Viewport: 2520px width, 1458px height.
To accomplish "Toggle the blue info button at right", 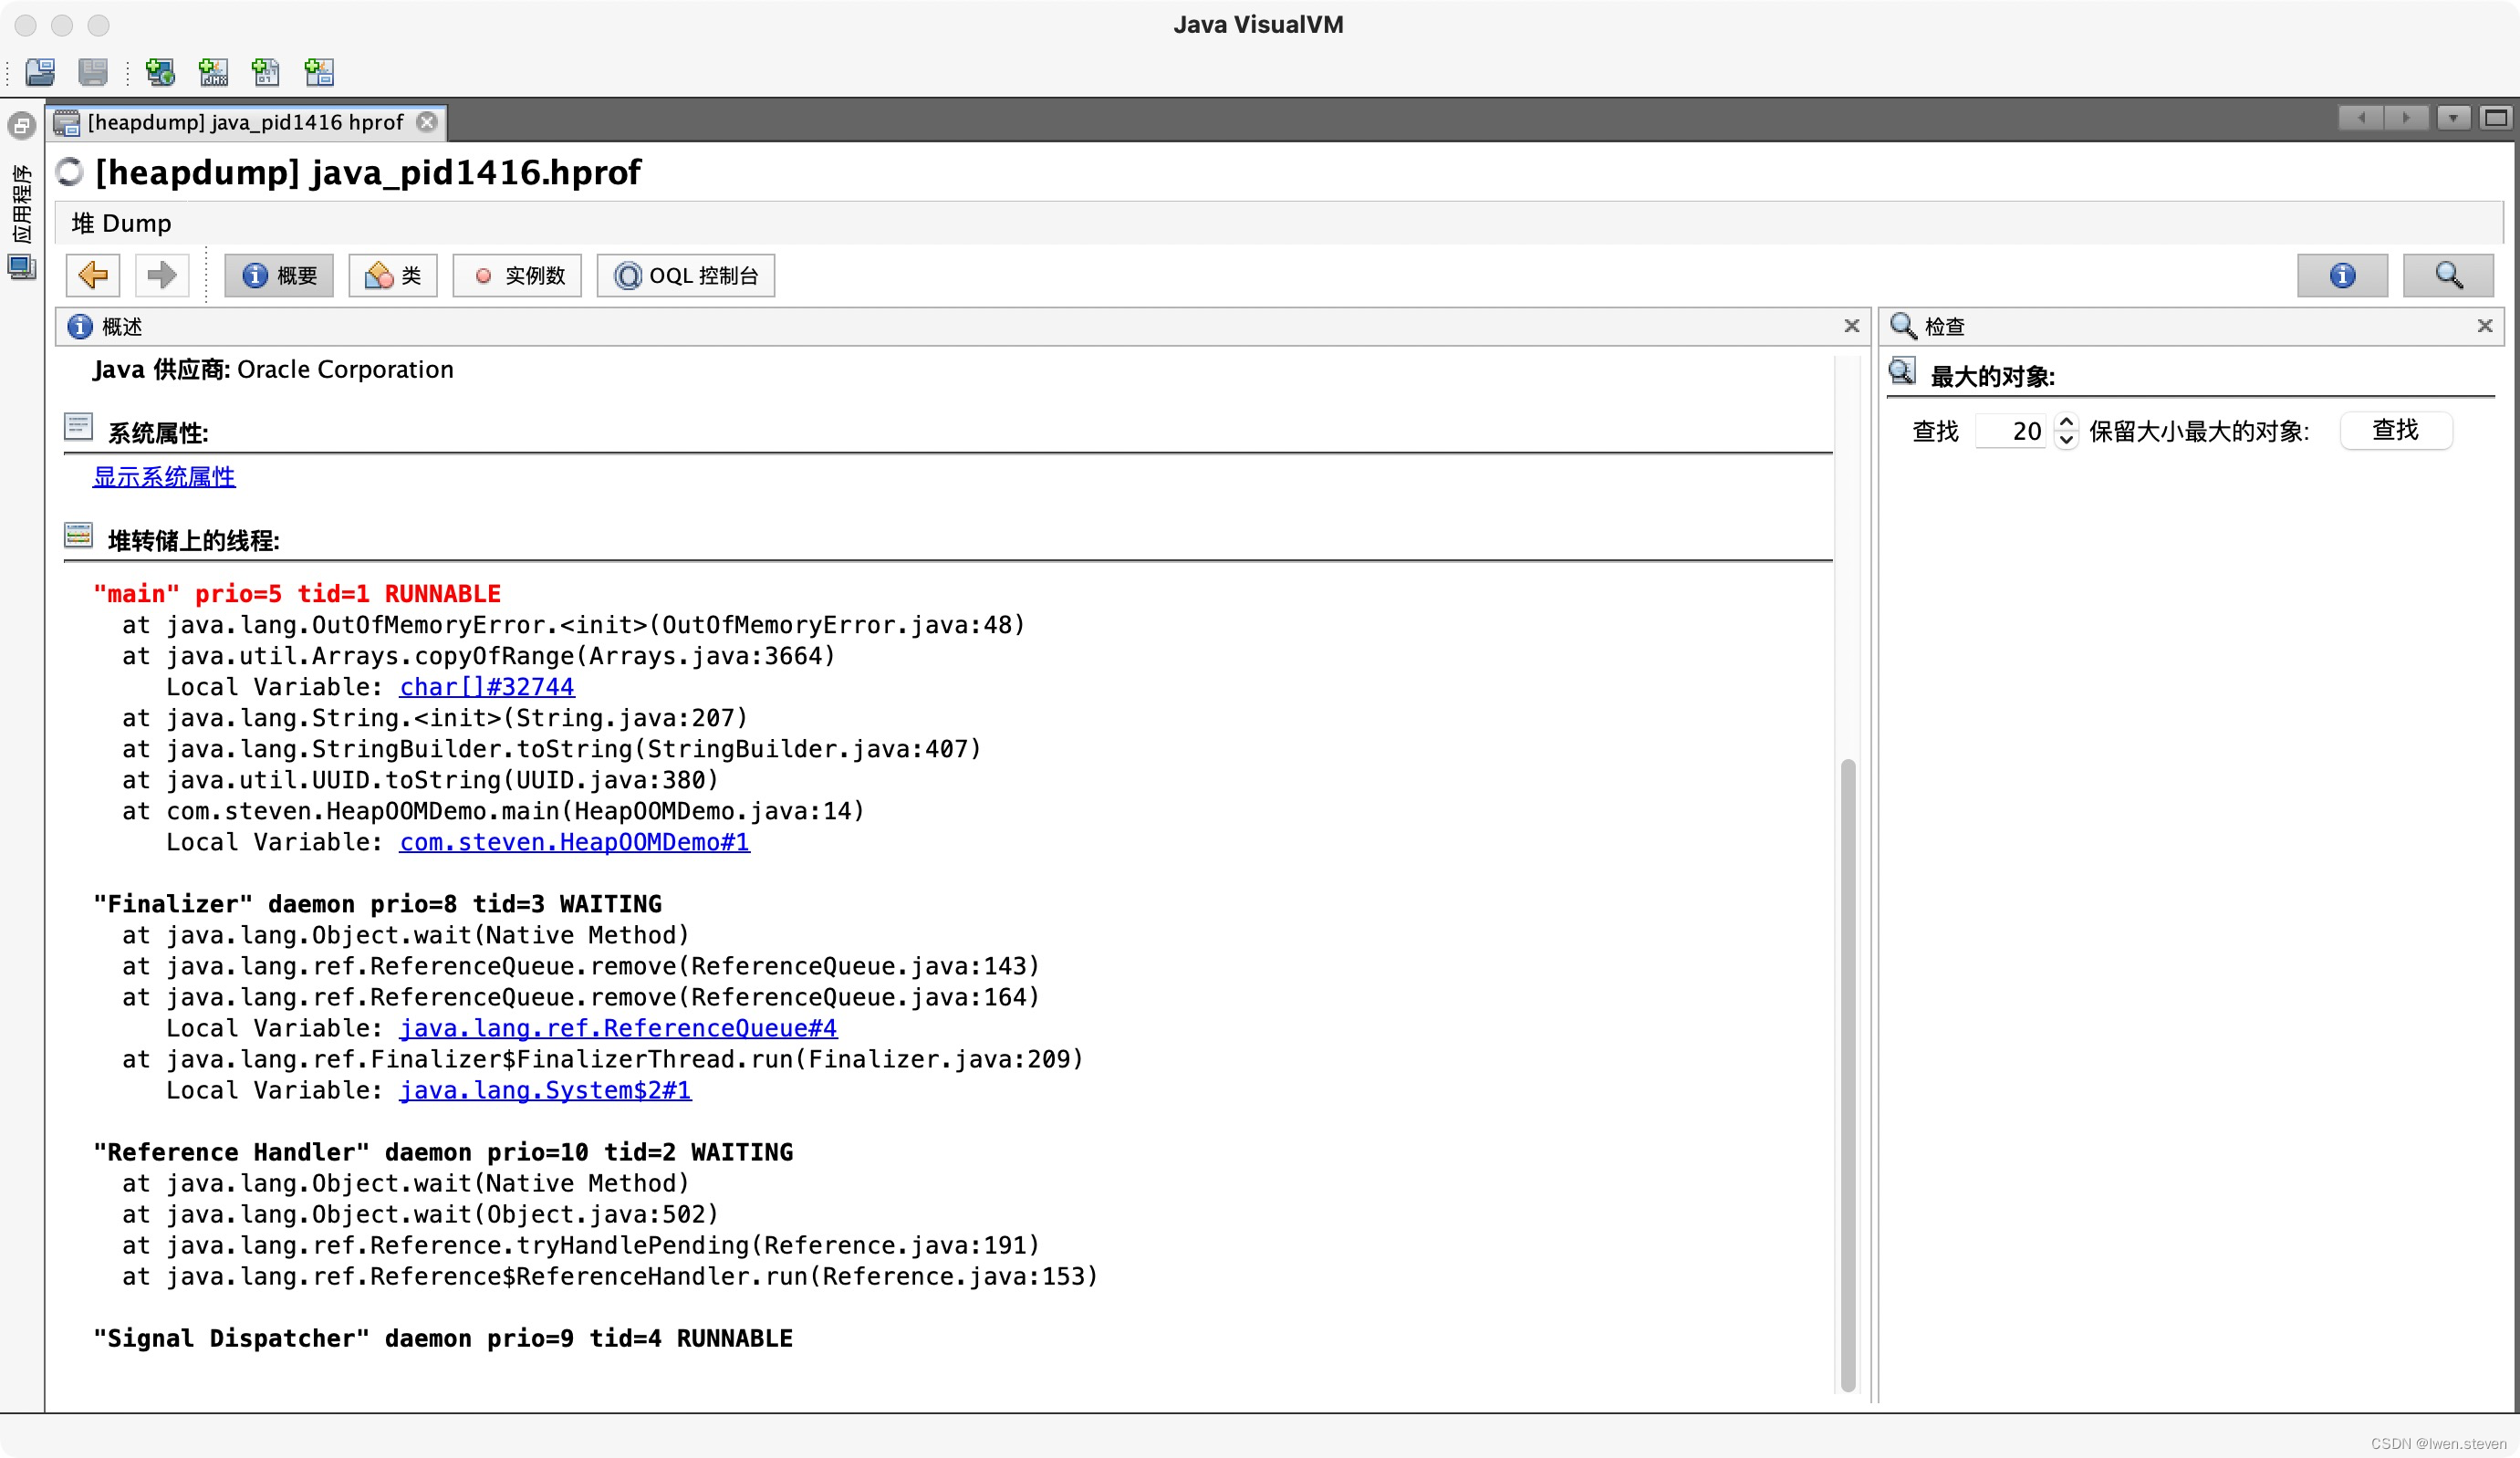I will (x=2341, y=275).
